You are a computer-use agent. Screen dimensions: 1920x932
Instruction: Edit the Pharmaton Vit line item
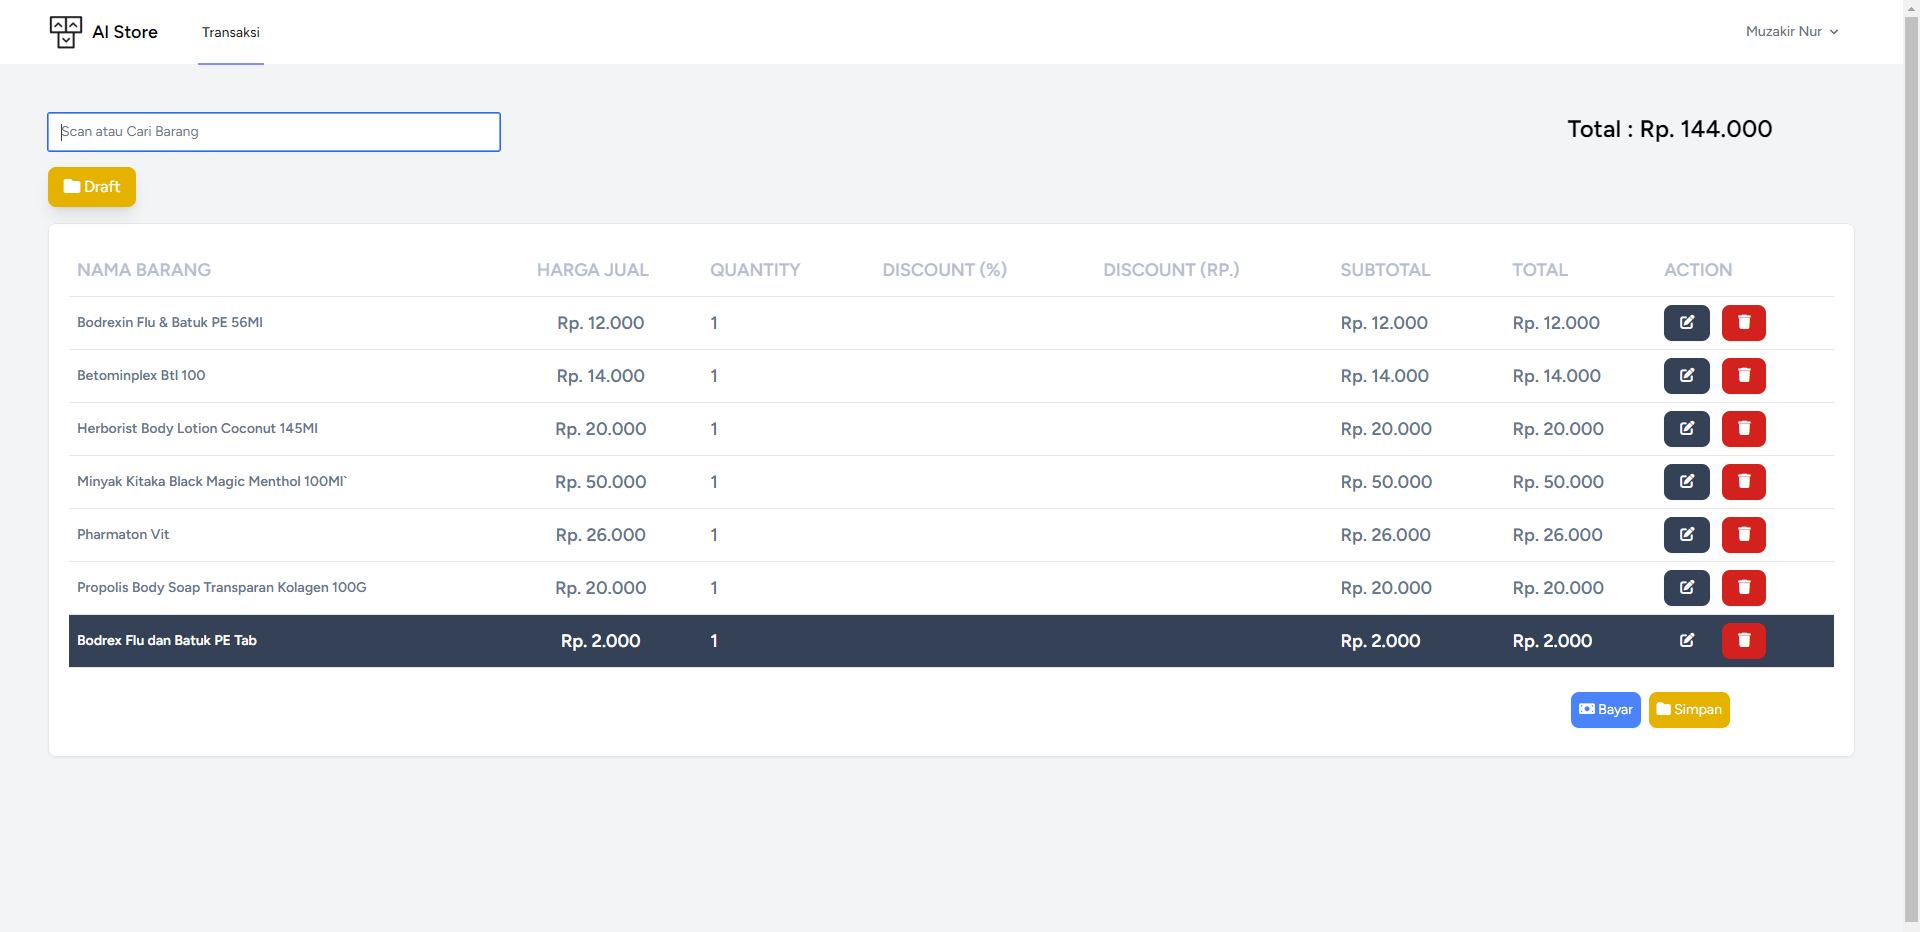point(1687,535)
